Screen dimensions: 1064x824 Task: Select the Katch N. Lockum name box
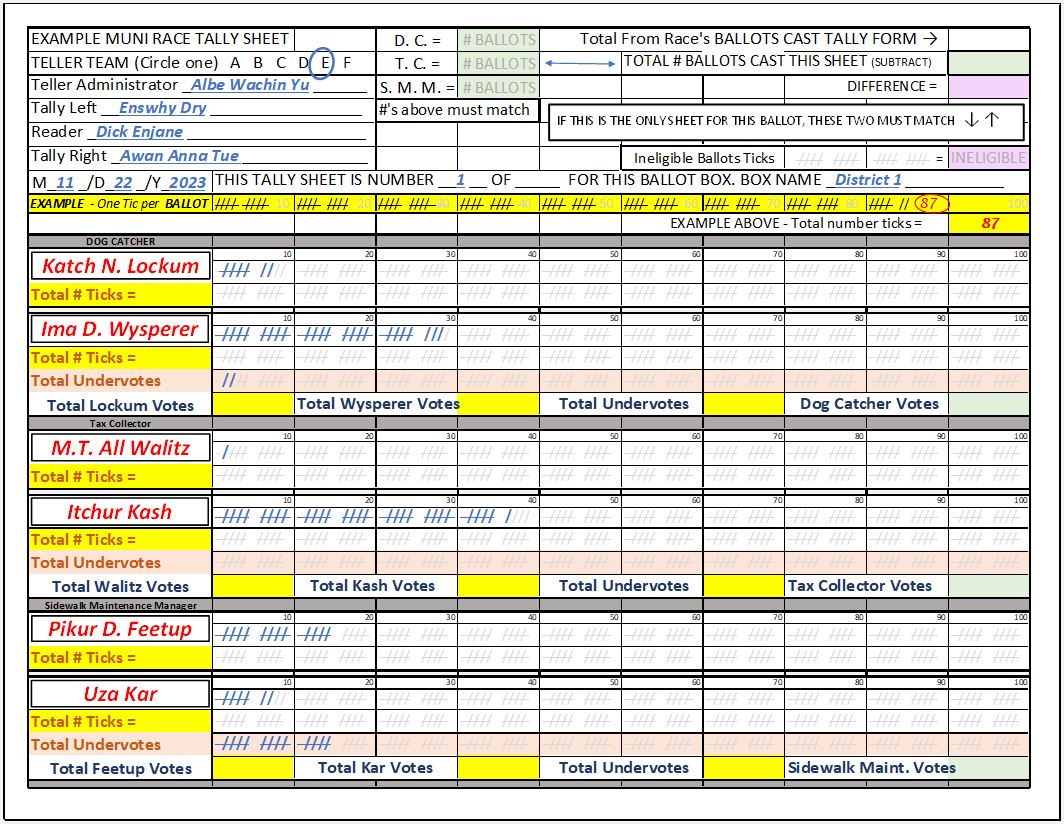coord(120,266)
